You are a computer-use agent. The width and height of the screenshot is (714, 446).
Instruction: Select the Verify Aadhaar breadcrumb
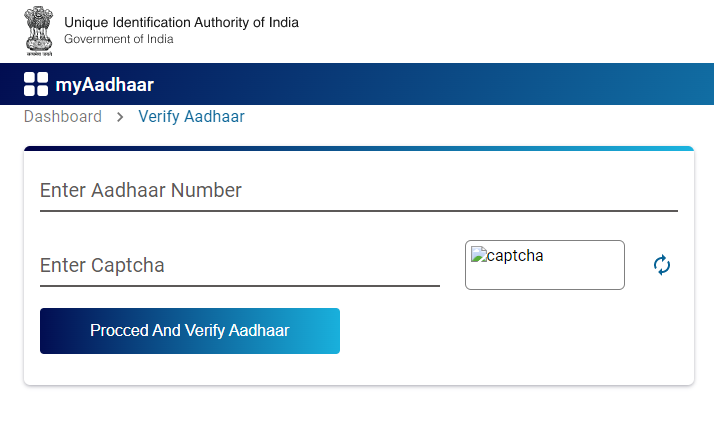(x=191, y=117)
